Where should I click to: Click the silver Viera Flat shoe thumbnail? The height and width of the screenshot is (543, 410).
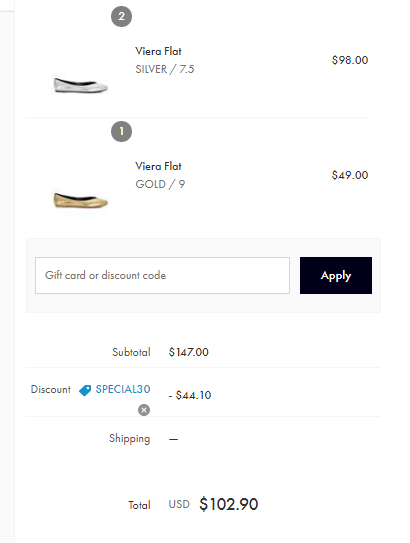[81, 85]
